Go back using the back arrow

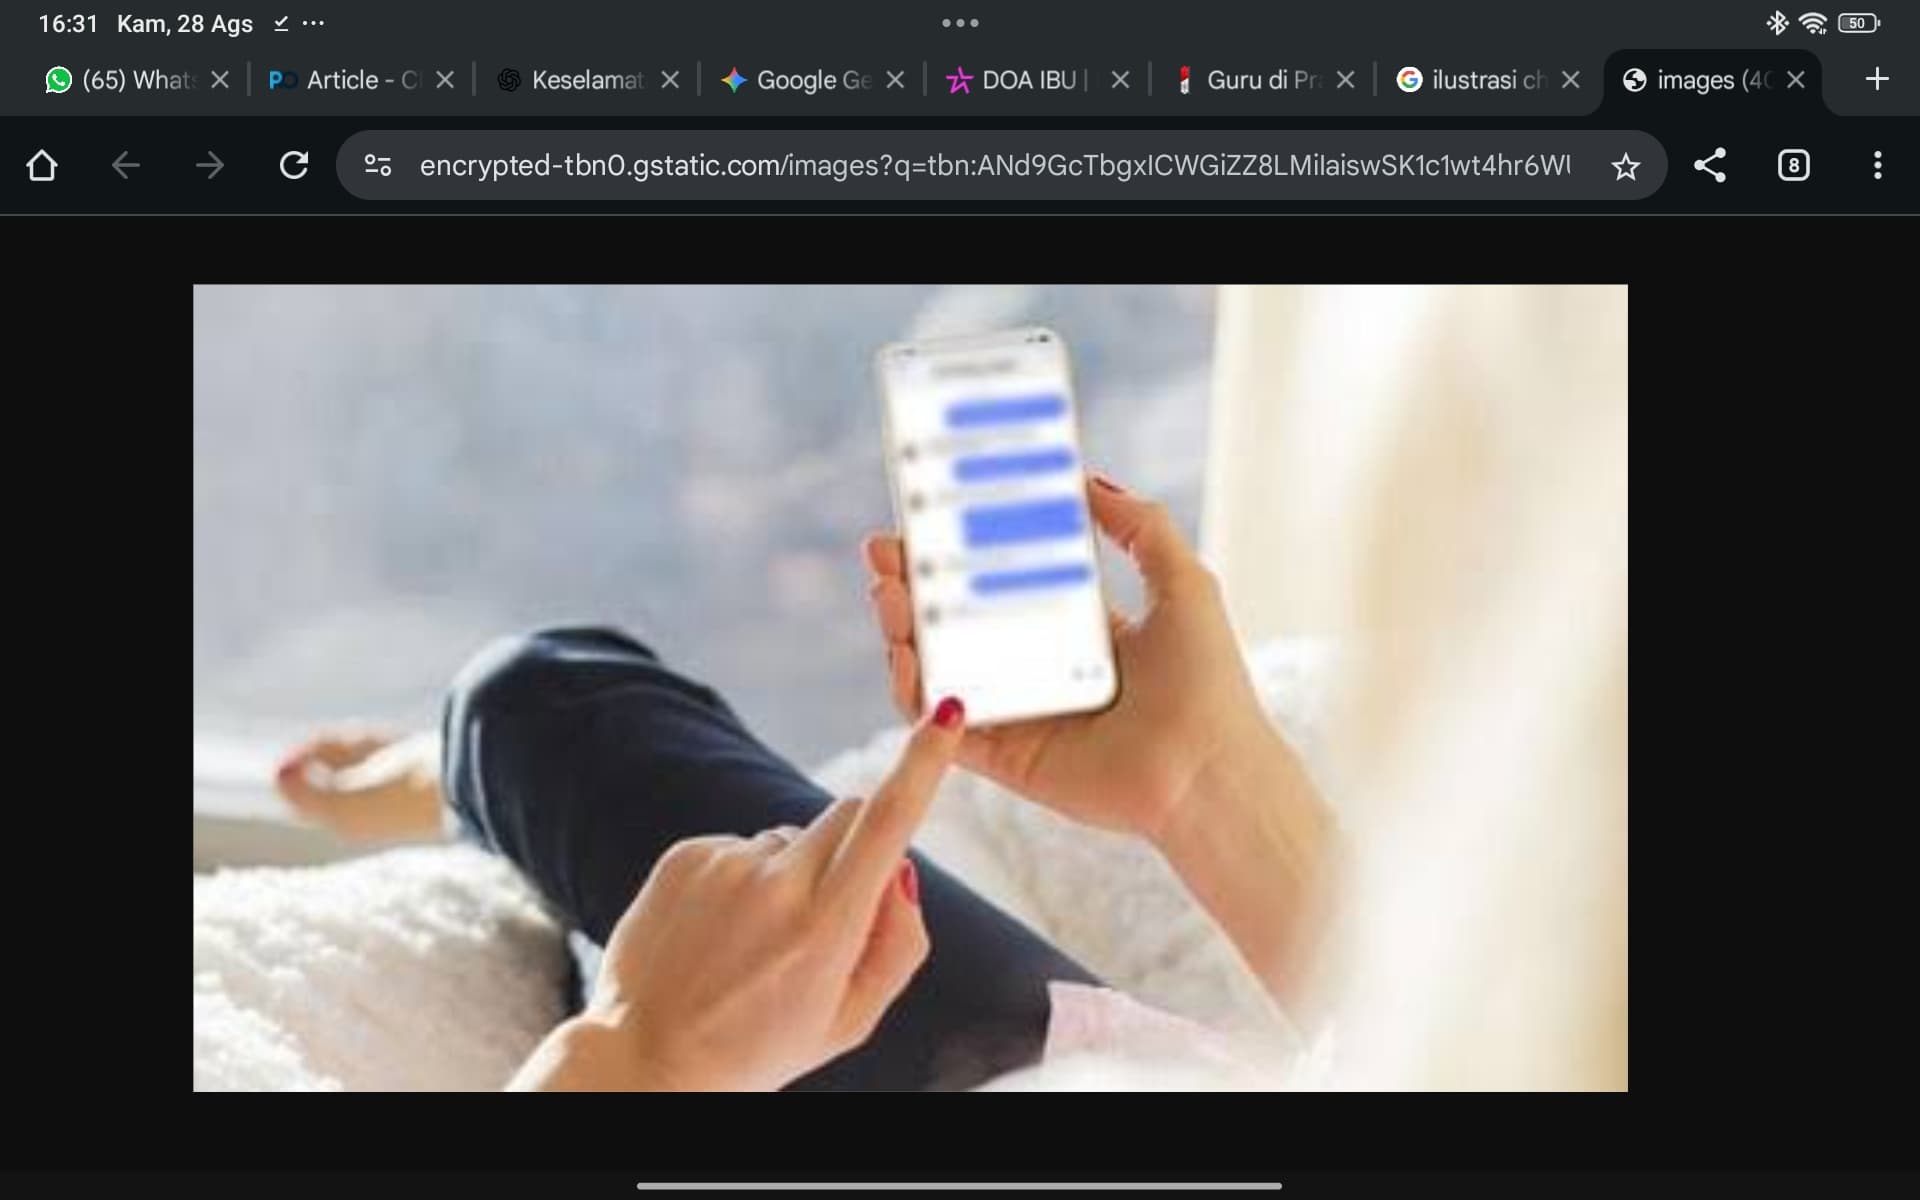pos(125,165)
